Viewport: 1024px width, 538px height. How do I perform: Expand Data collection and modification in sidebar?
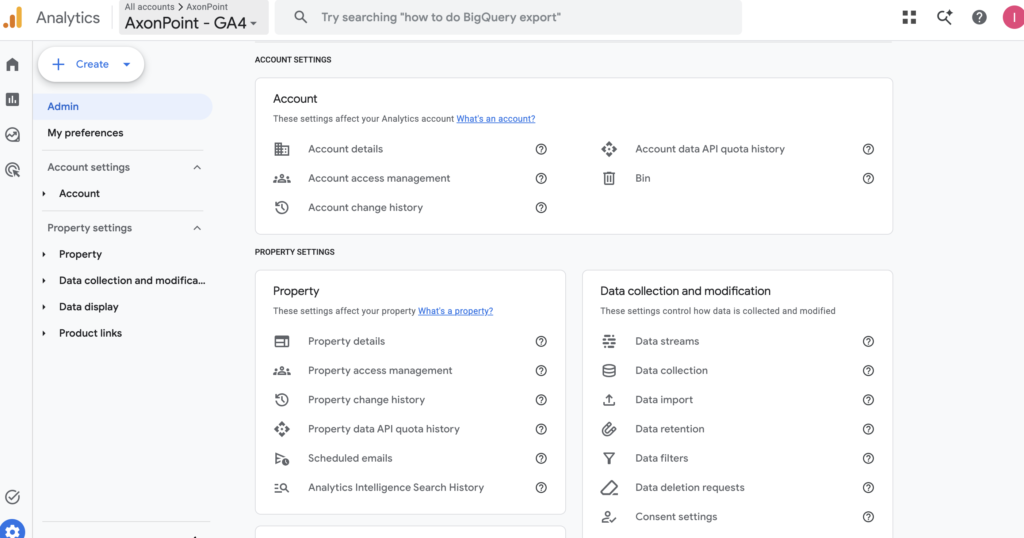coord(44,281)
